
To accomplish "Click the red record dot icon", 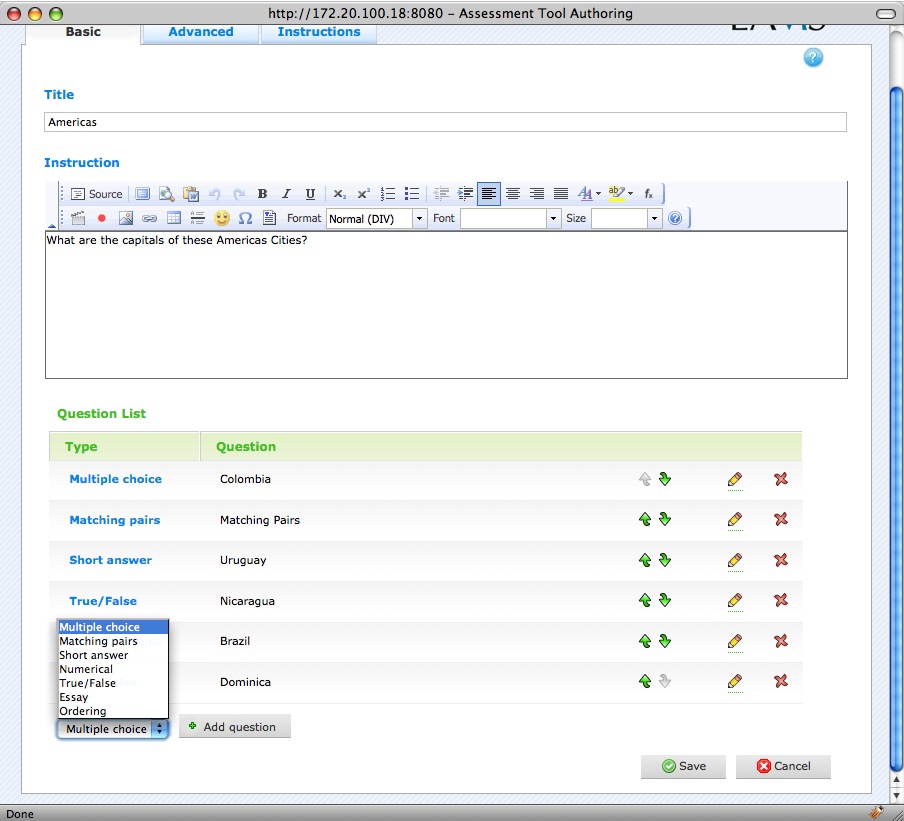I will point(101,218).
